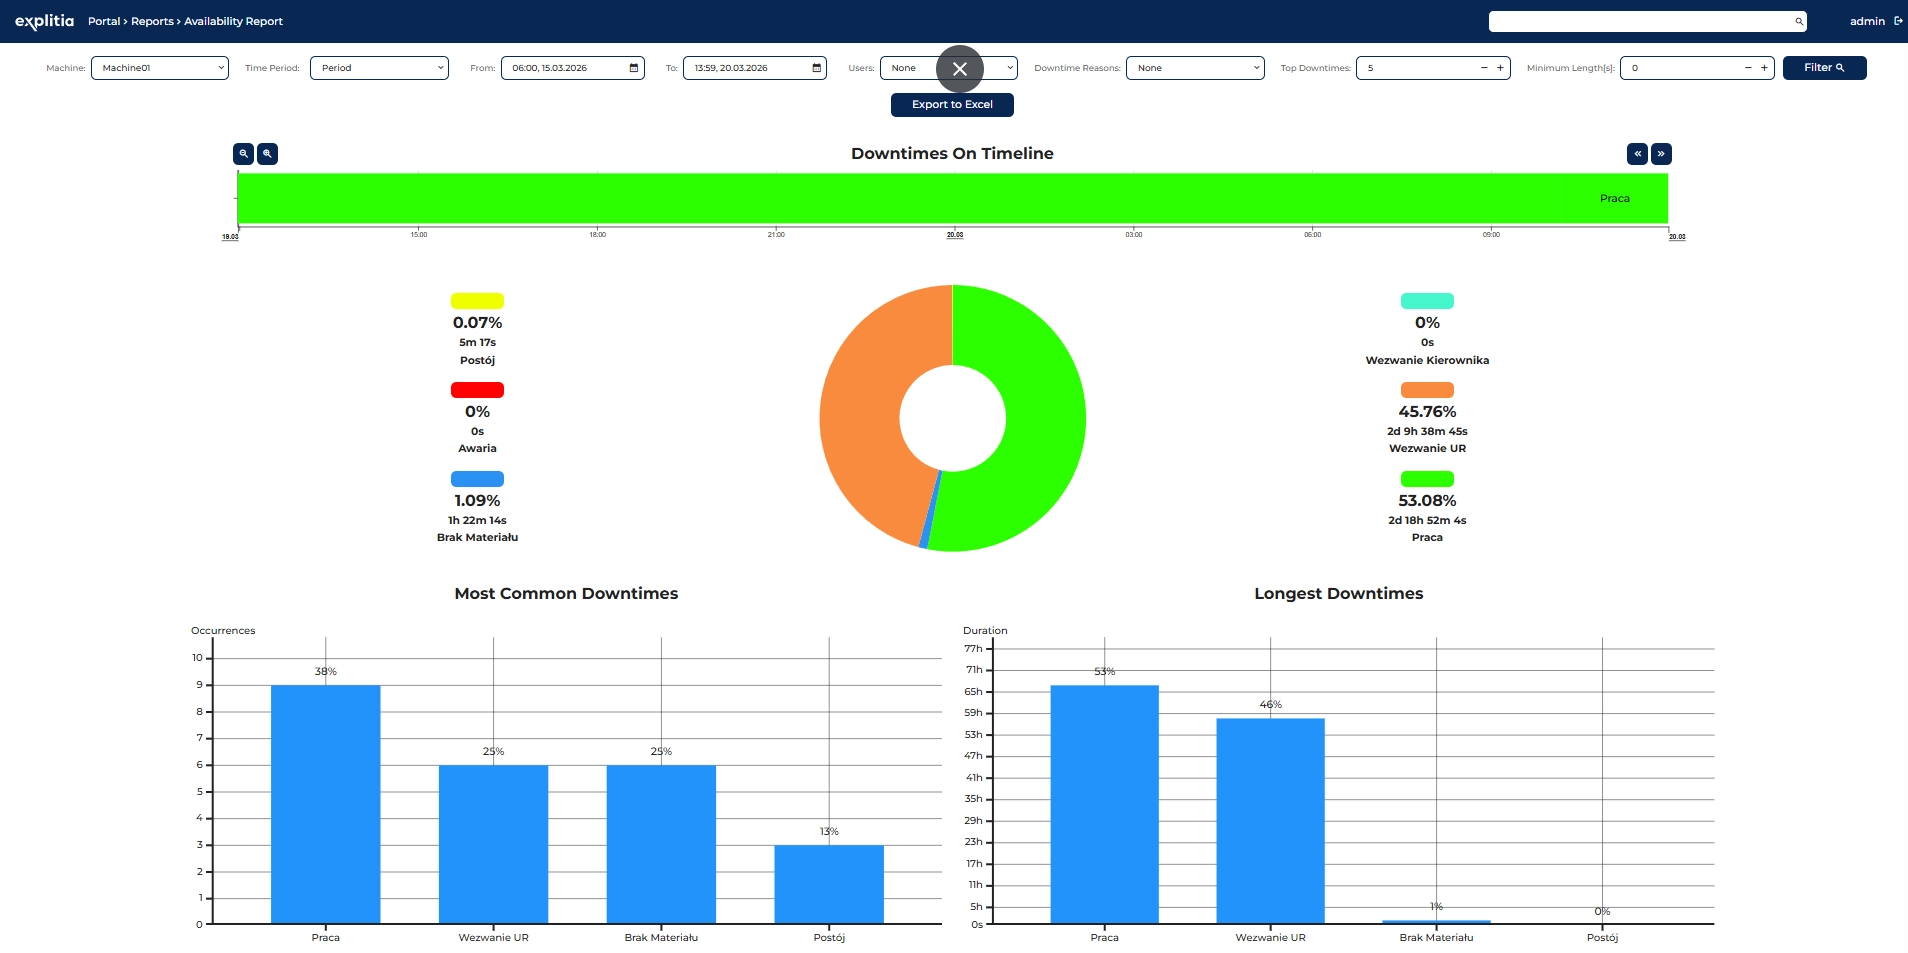Click the Filter button
Screen dimensions: 1908x953
pyautogui.click(x=1826, y=67)
